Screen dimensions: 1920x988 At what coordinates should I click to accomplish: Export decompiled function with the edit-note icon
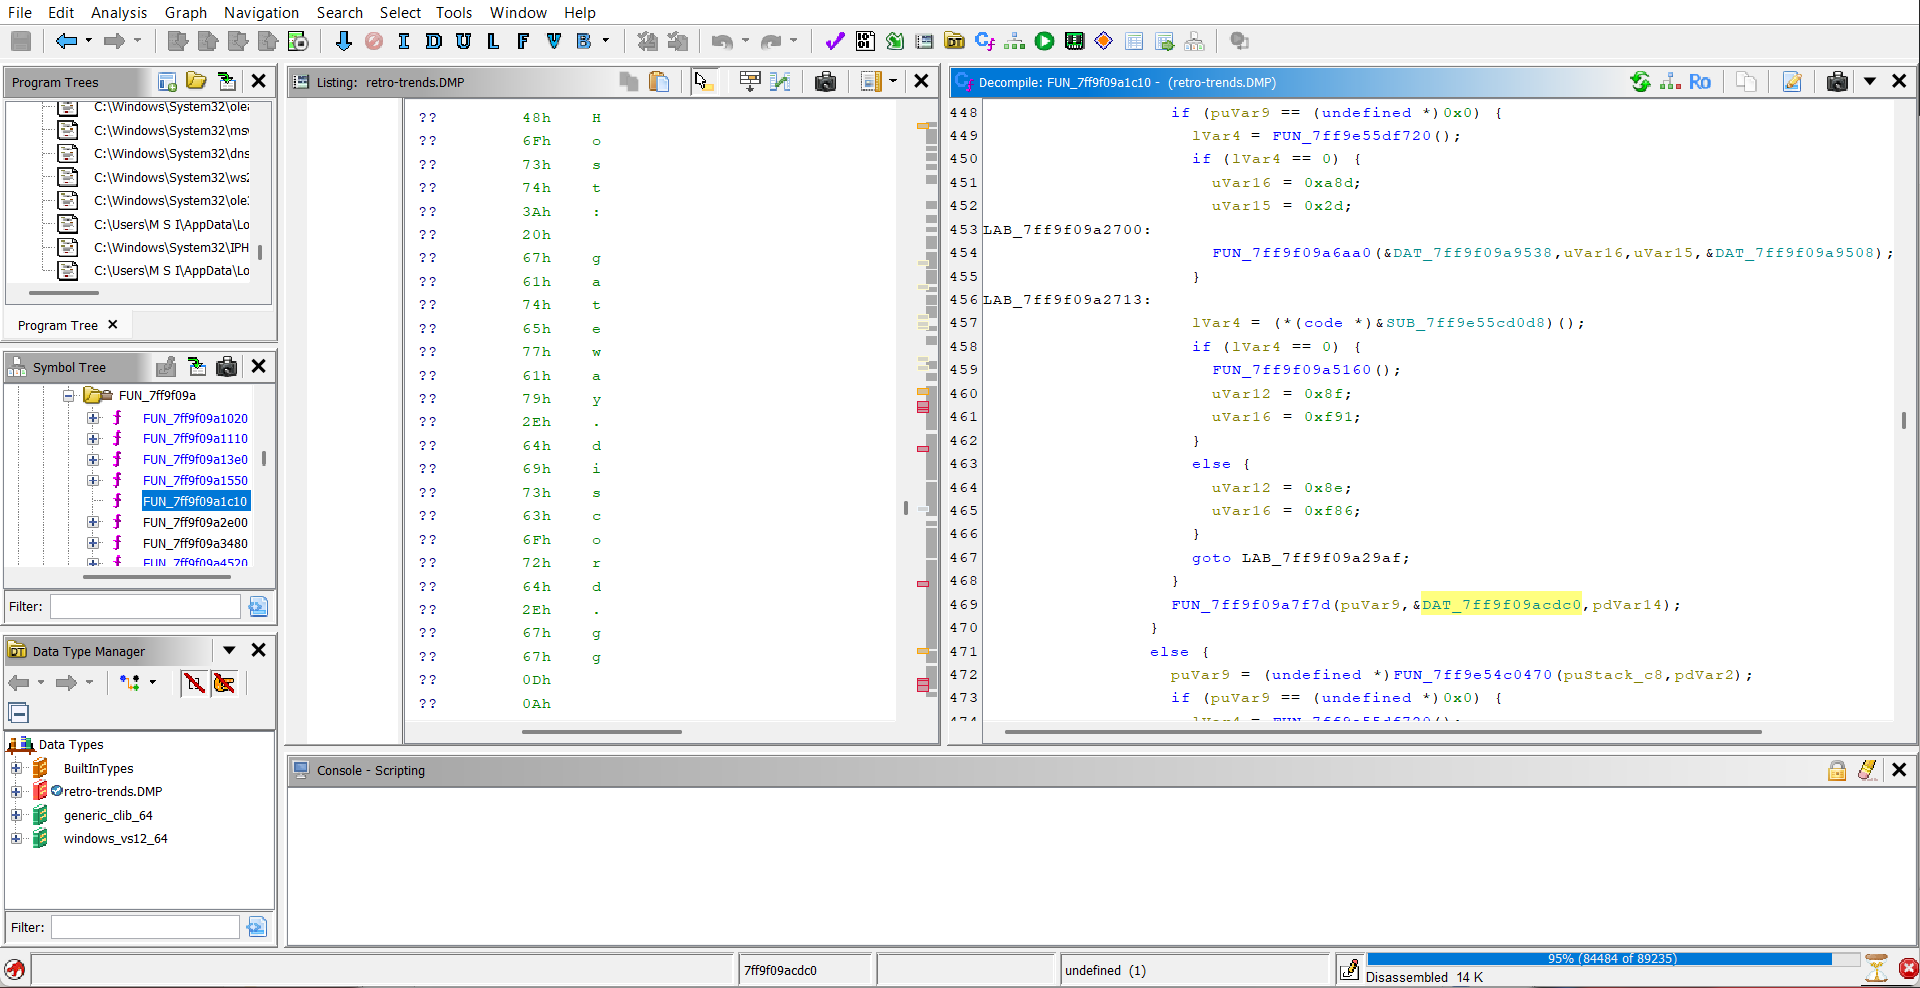(1792, 82)
